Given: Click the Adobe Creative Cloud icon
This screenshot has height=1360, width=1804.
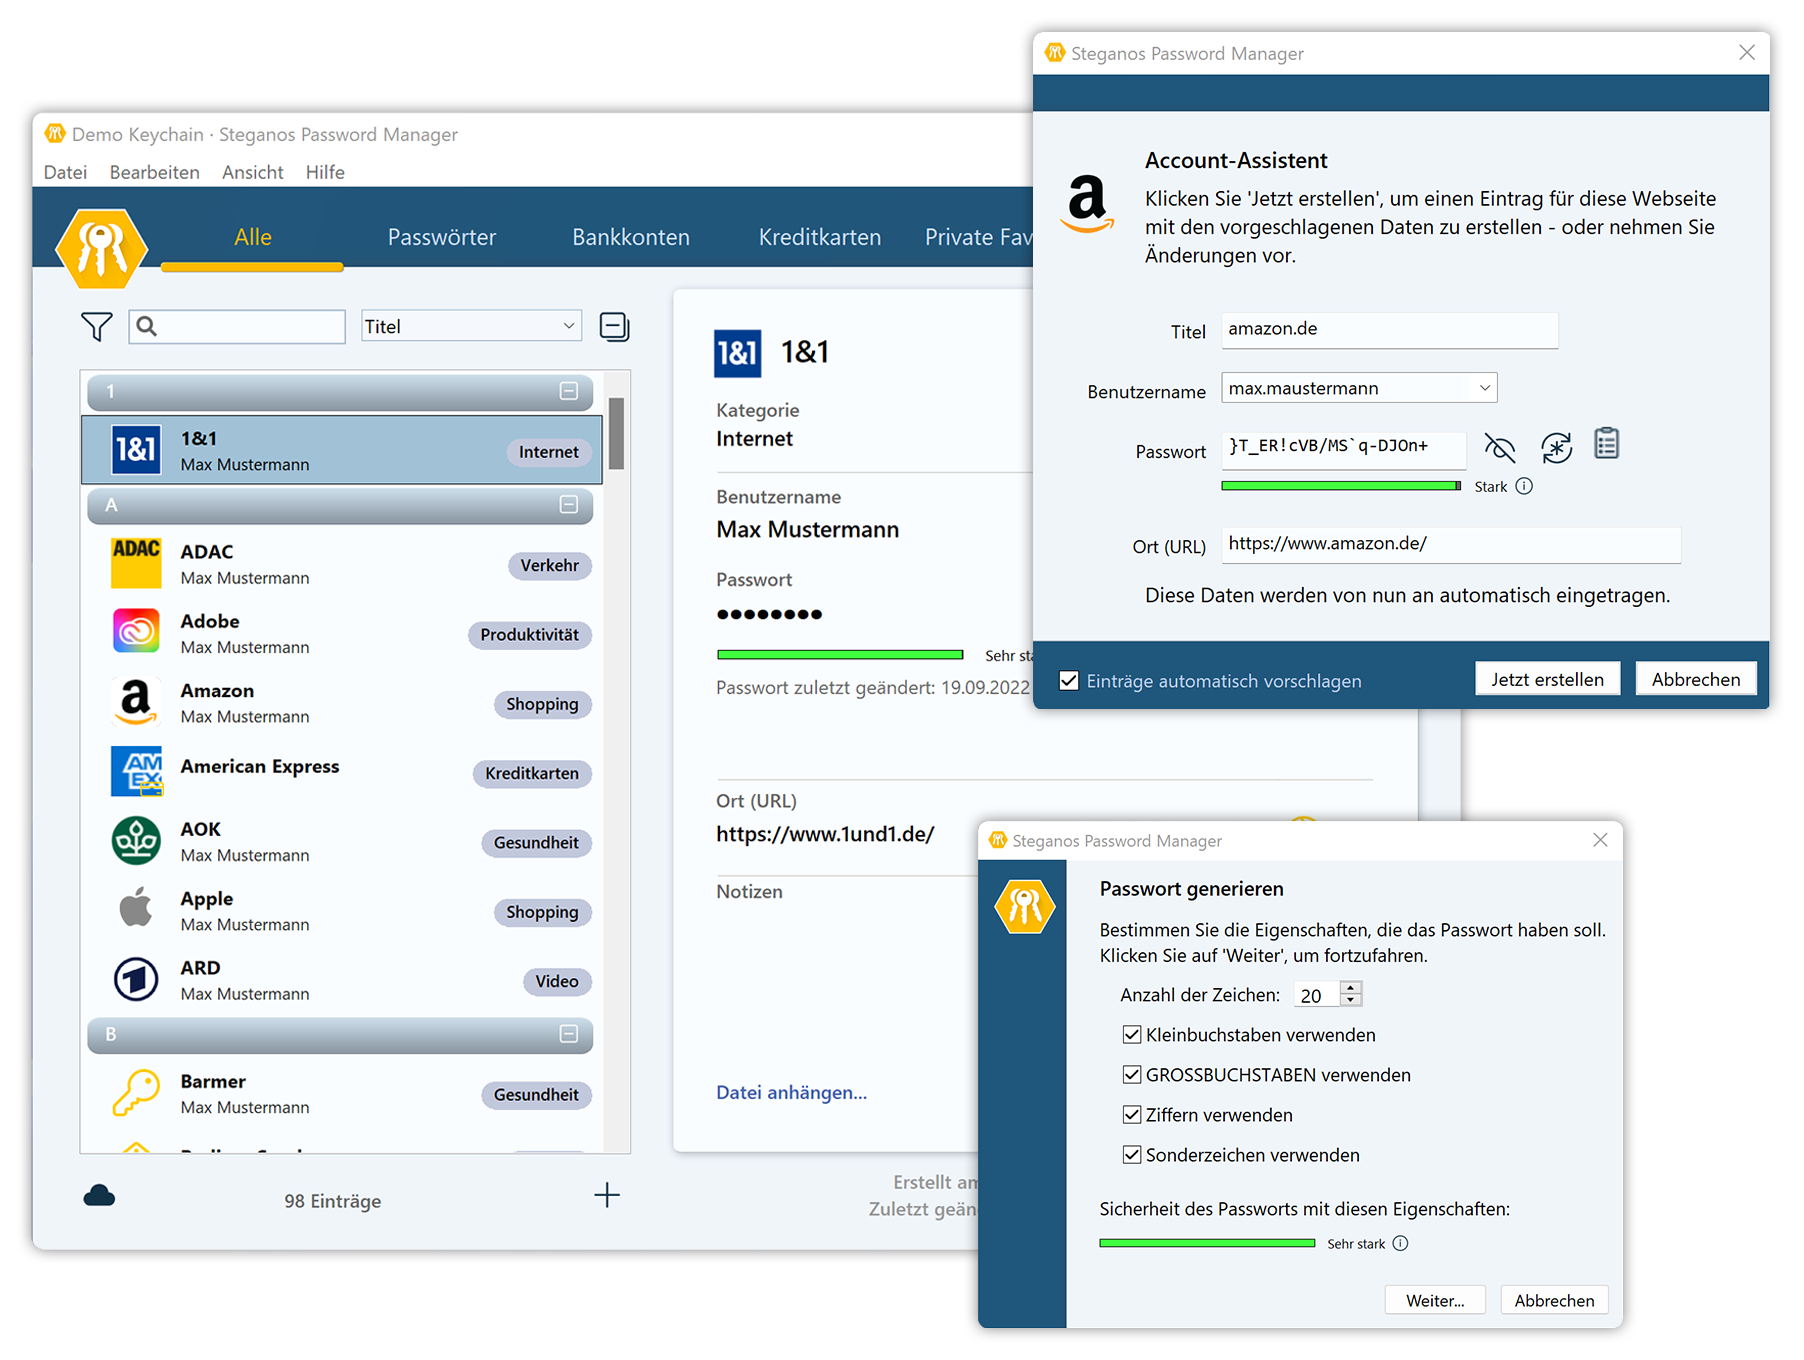Looking at the screenshot, I should (x=136, y=632).
